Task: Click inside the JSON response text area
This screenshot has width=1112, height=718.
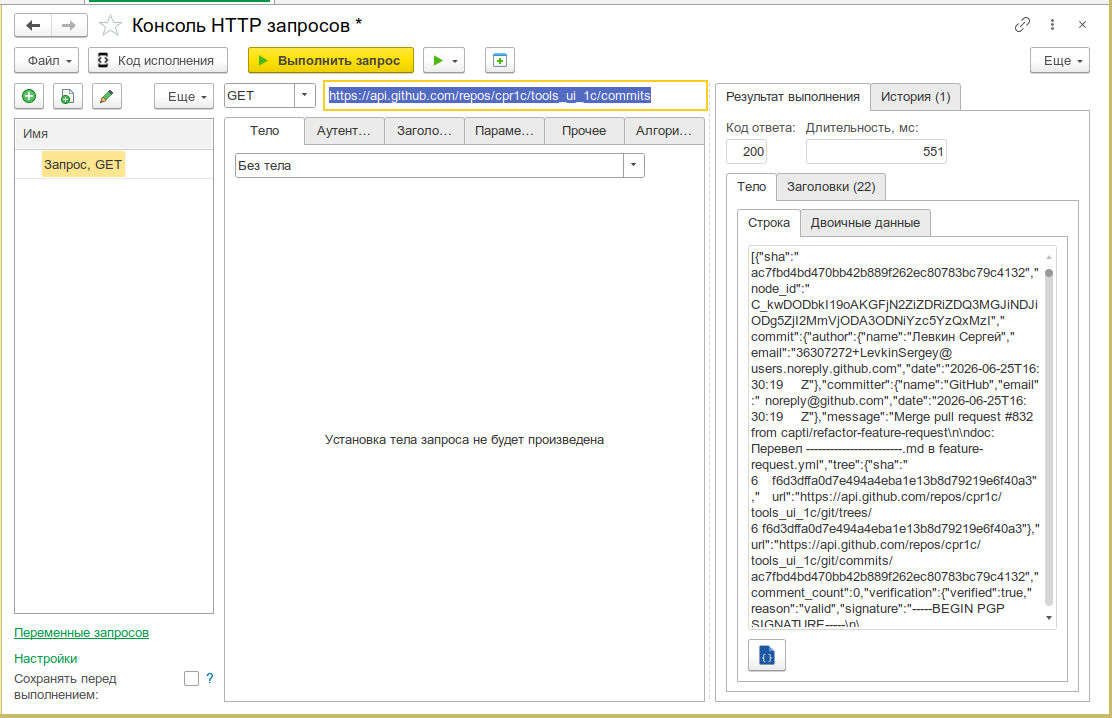Action: (895, 436)
